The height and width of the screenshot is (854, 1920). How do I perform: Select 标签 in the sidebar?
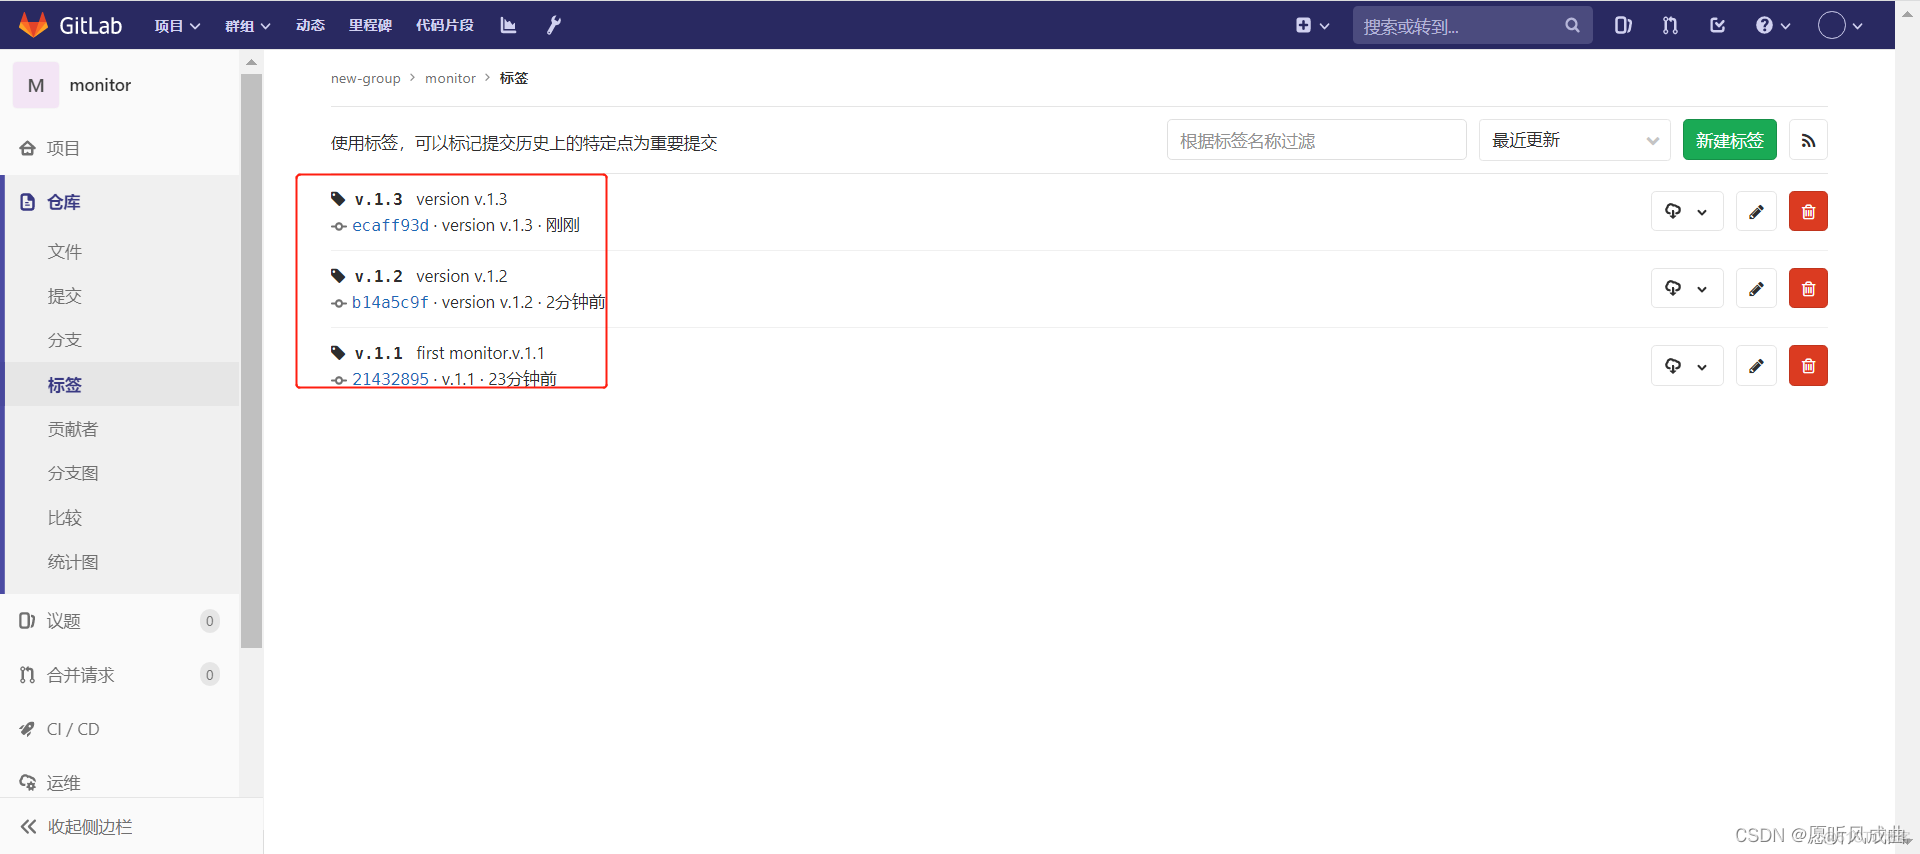65,385
